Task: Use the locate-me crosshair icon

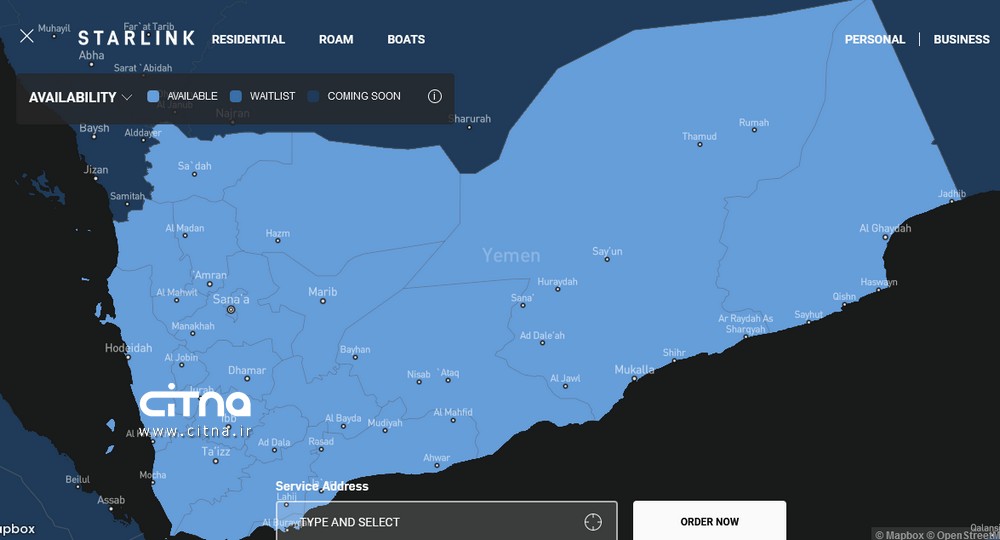Action: (593, 522)
